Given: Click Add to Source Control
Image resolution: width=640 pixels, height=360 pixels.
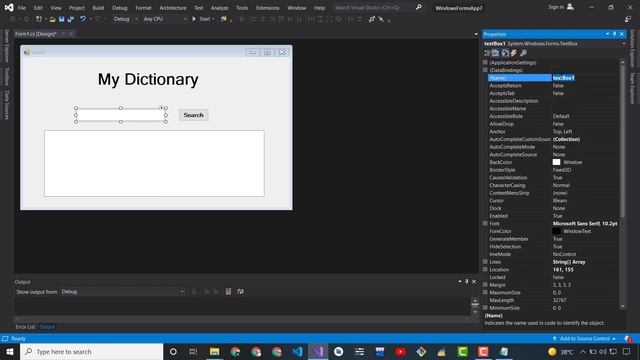Looking at the screenshot, I should point(584,339).
